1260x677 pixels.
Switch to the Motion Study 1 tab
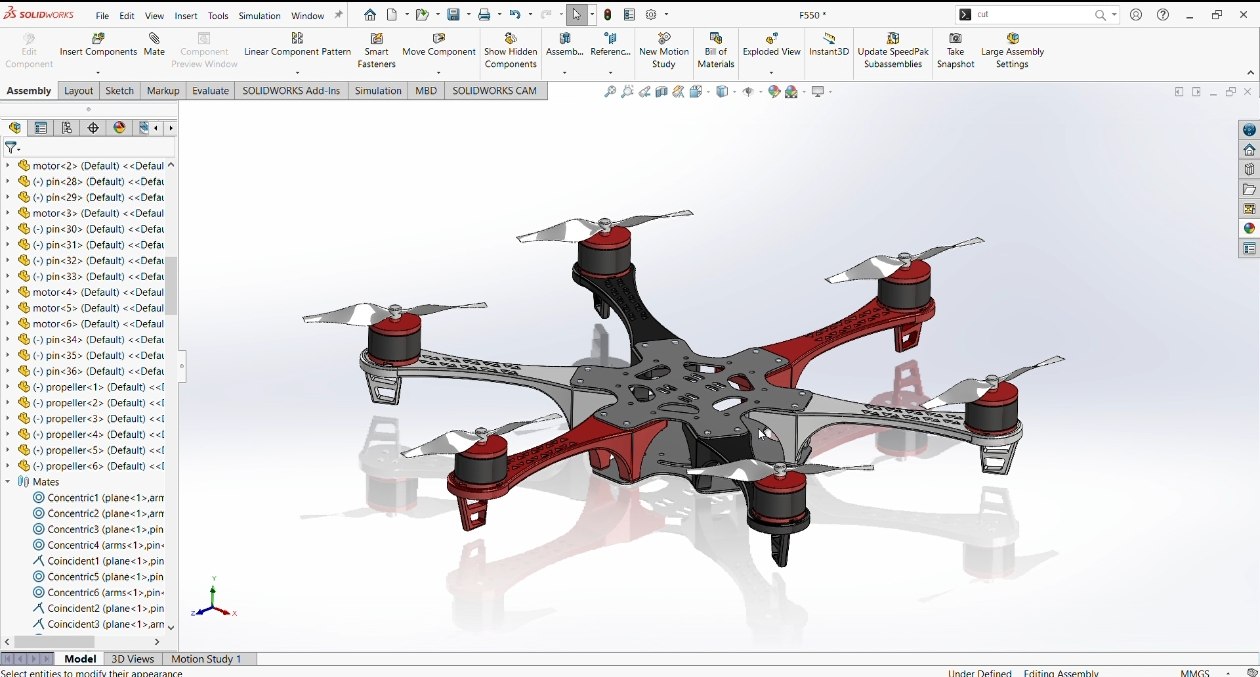[x=206, y=659]
